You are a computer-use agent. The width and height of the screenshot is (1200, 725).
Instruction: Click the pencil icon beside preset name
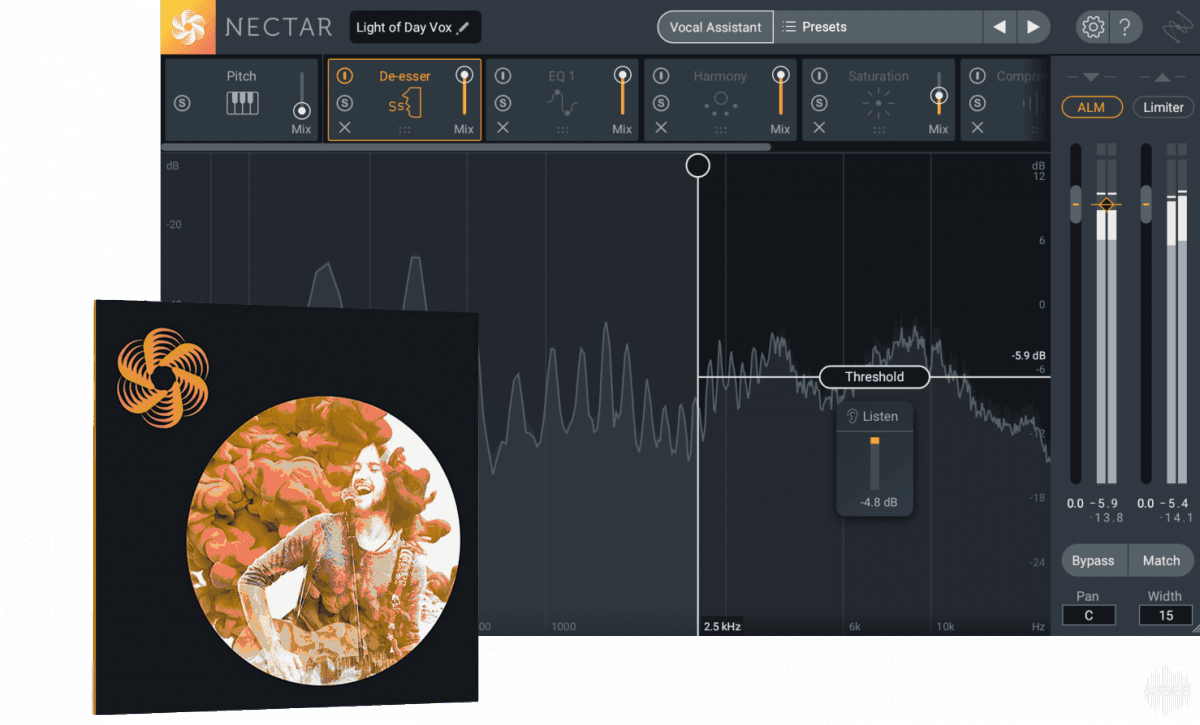tap(463, 28)
